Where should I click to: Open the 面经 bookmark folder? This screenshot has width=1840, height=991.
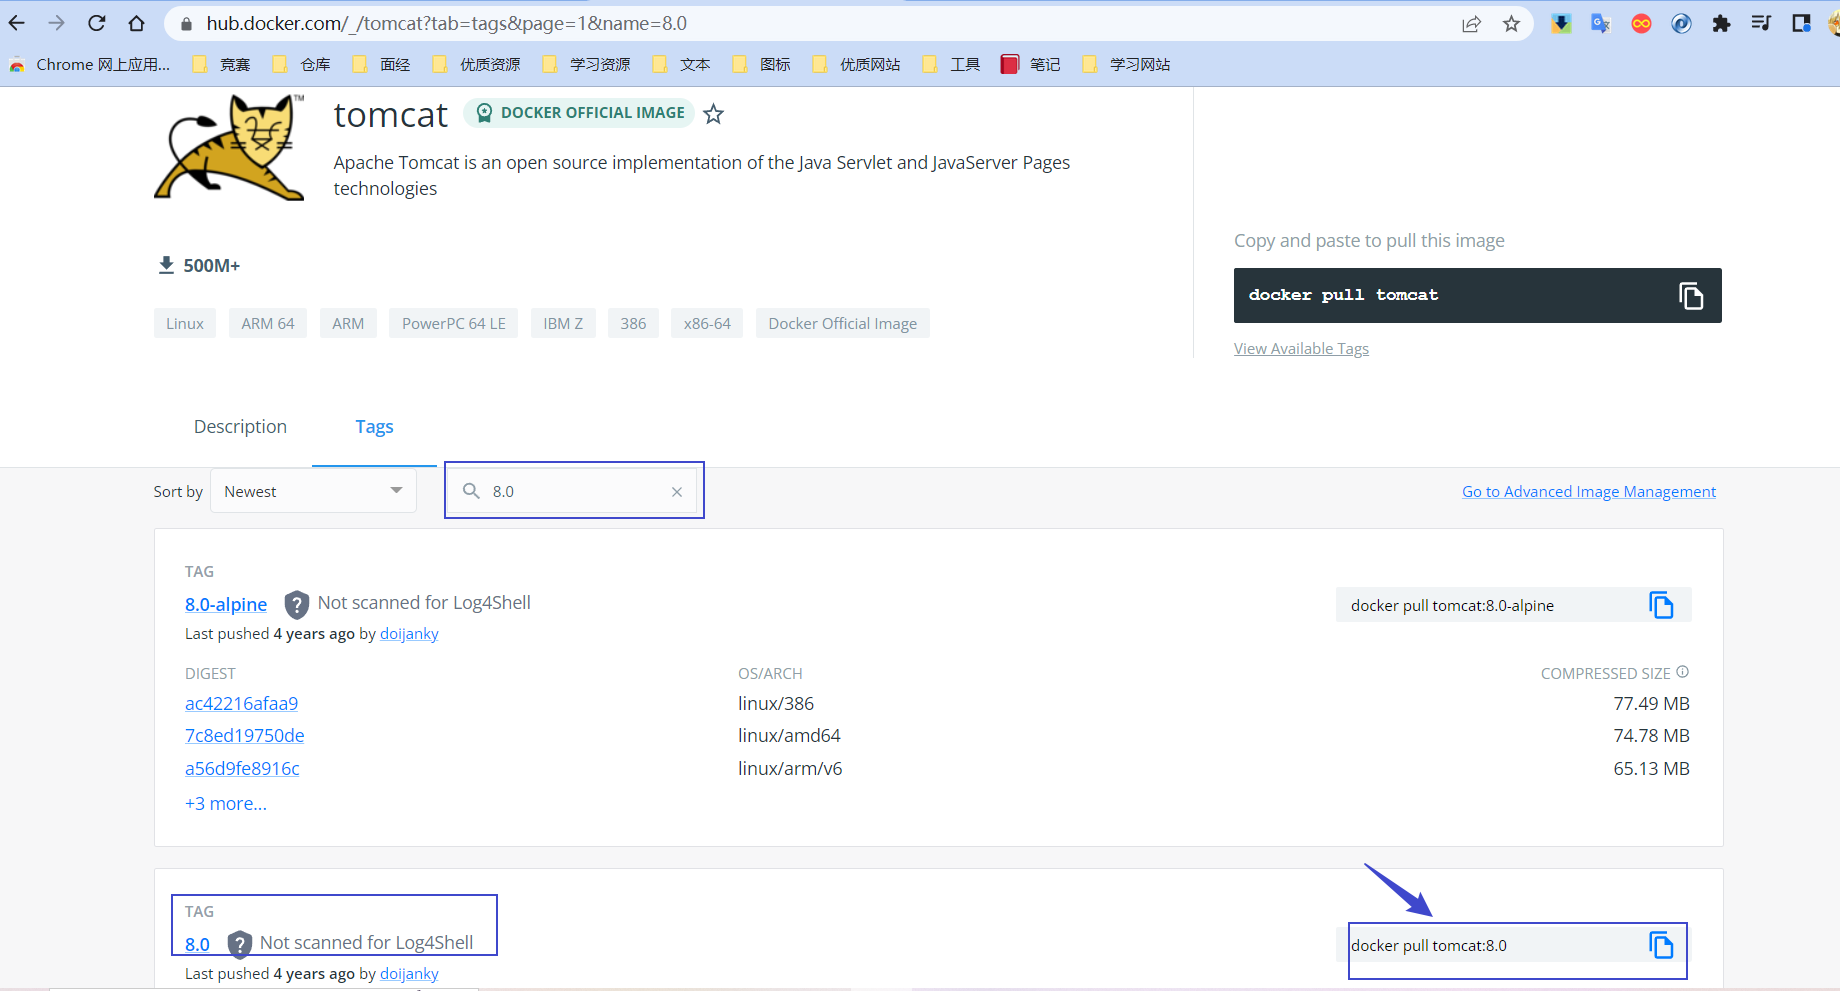[381, 65]
